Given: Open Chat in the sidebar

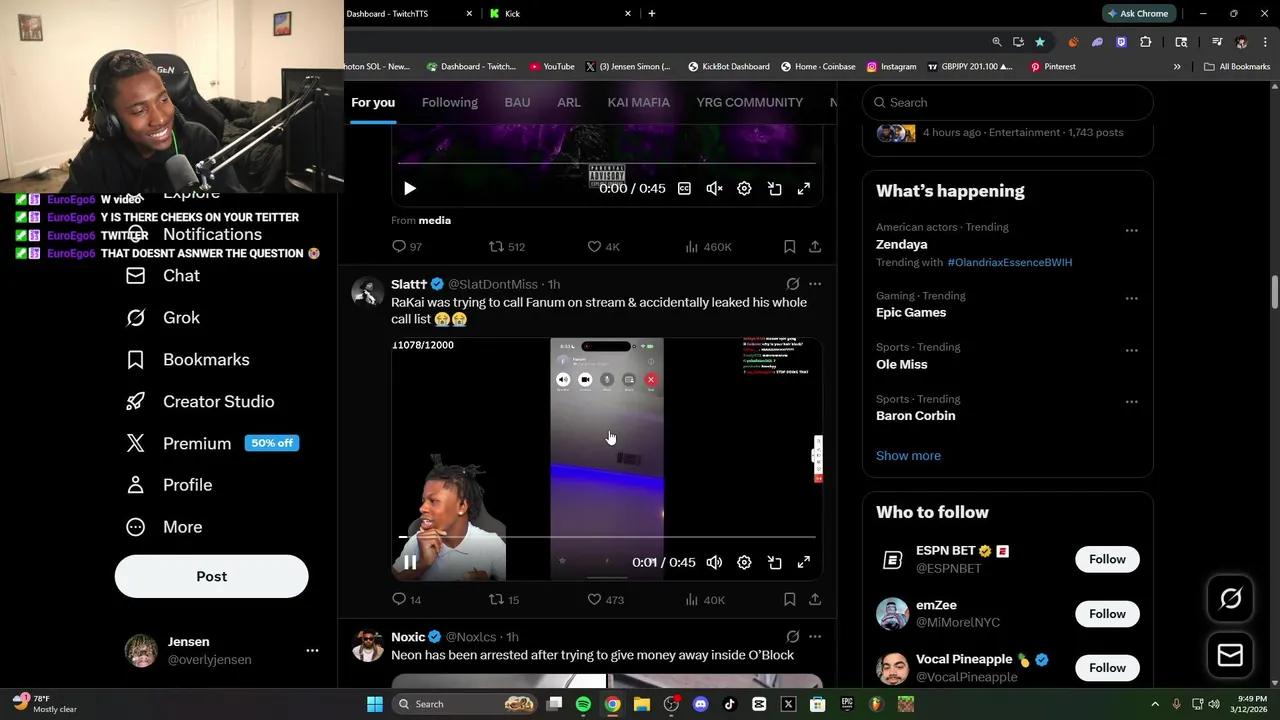Looking at the screenshot, I should point(163,276).
